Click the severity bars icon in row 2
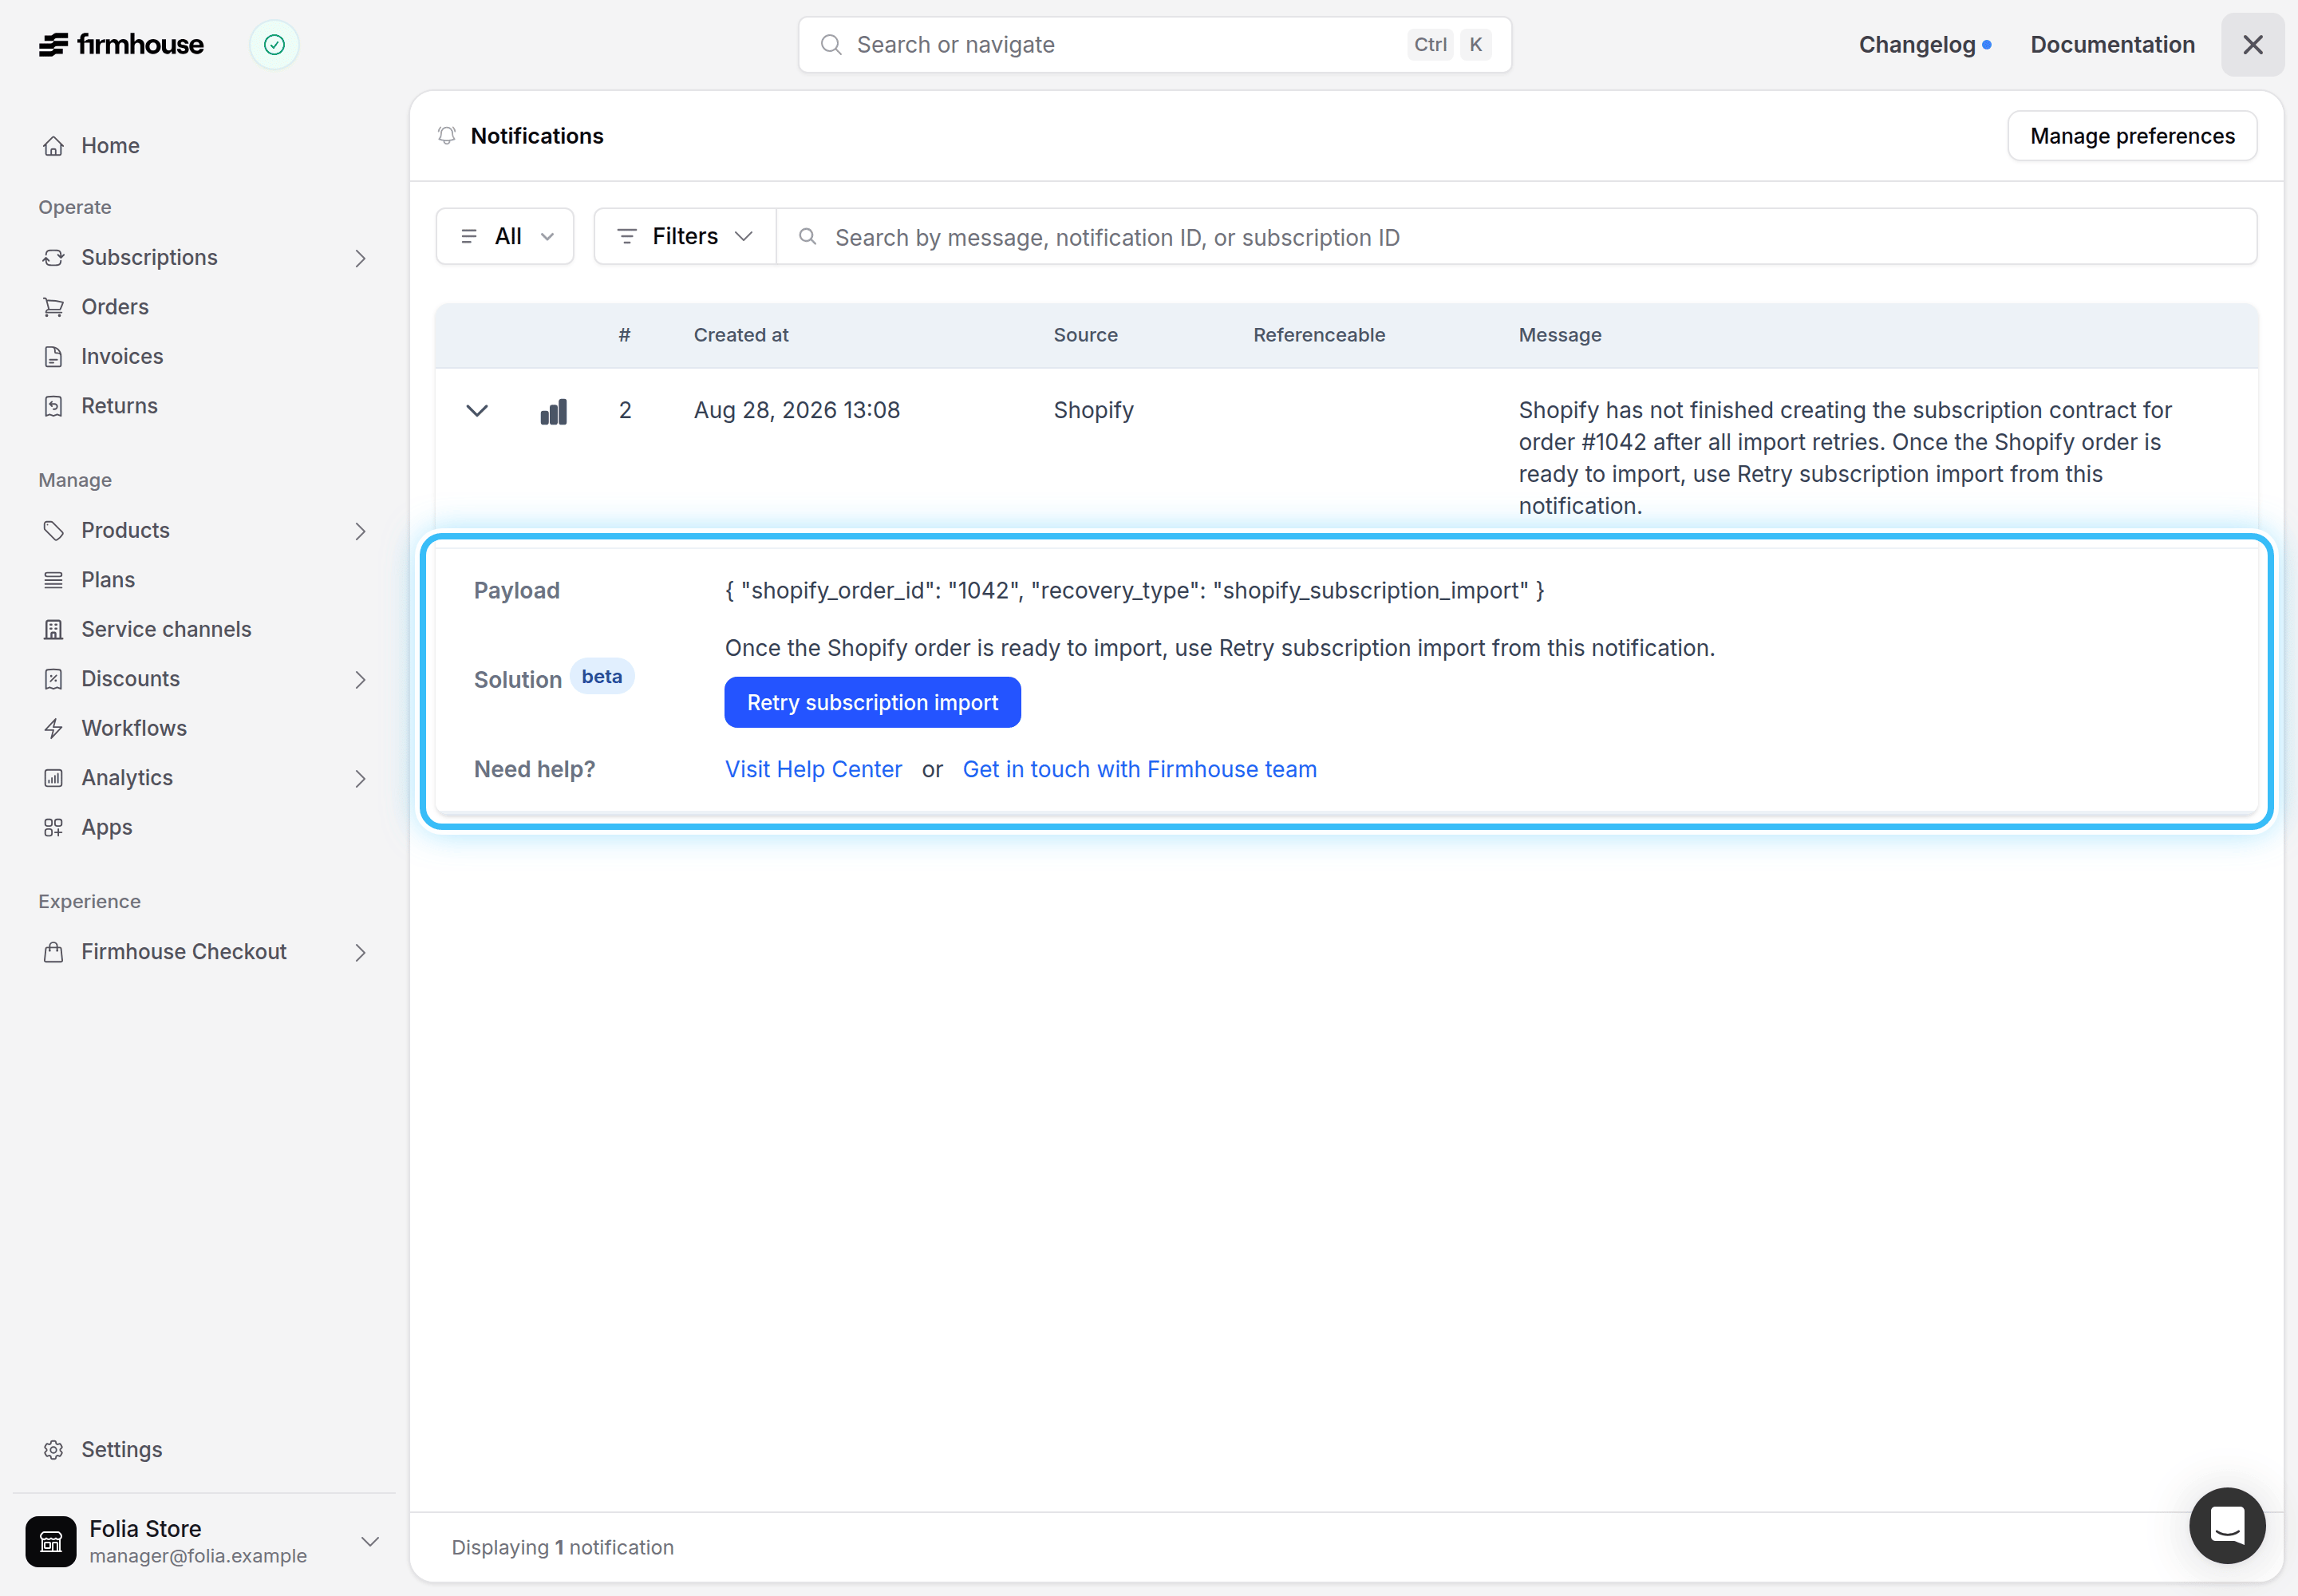This screenshot has height=1596, width=2298. (554, 412)
